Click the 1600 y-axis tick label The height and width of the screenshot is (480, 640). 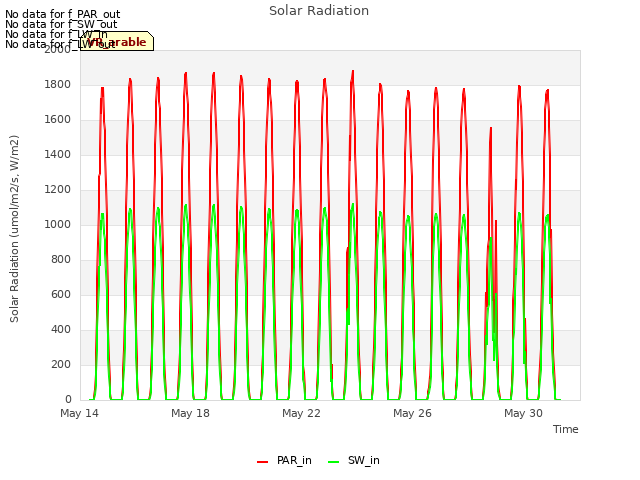tap(58, 120)
